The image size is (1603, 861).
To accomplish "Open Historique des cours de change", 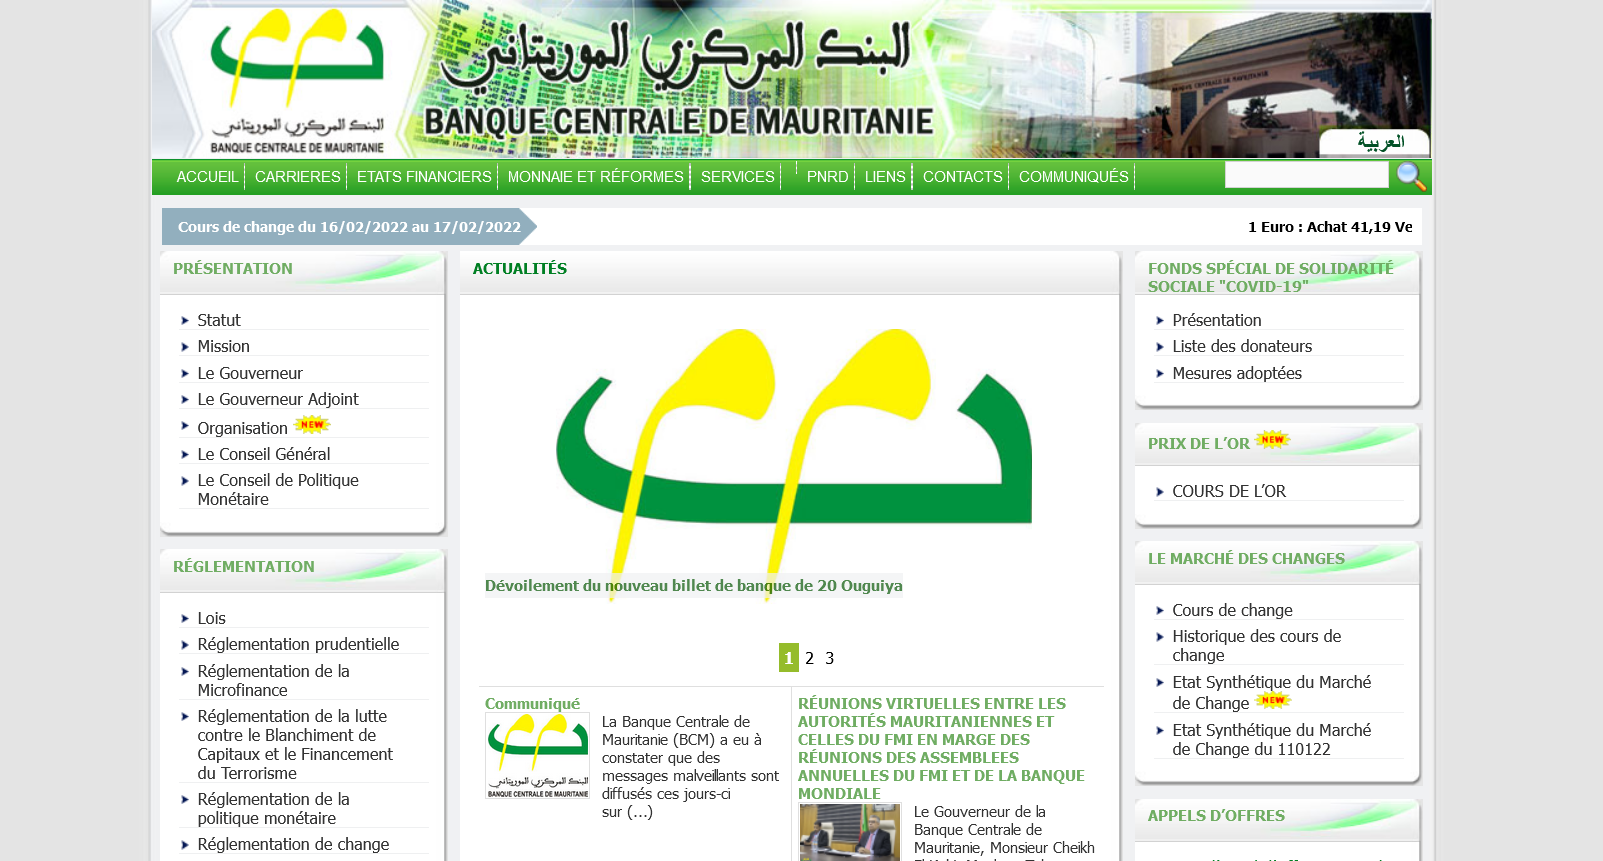I will [1256, 645].
